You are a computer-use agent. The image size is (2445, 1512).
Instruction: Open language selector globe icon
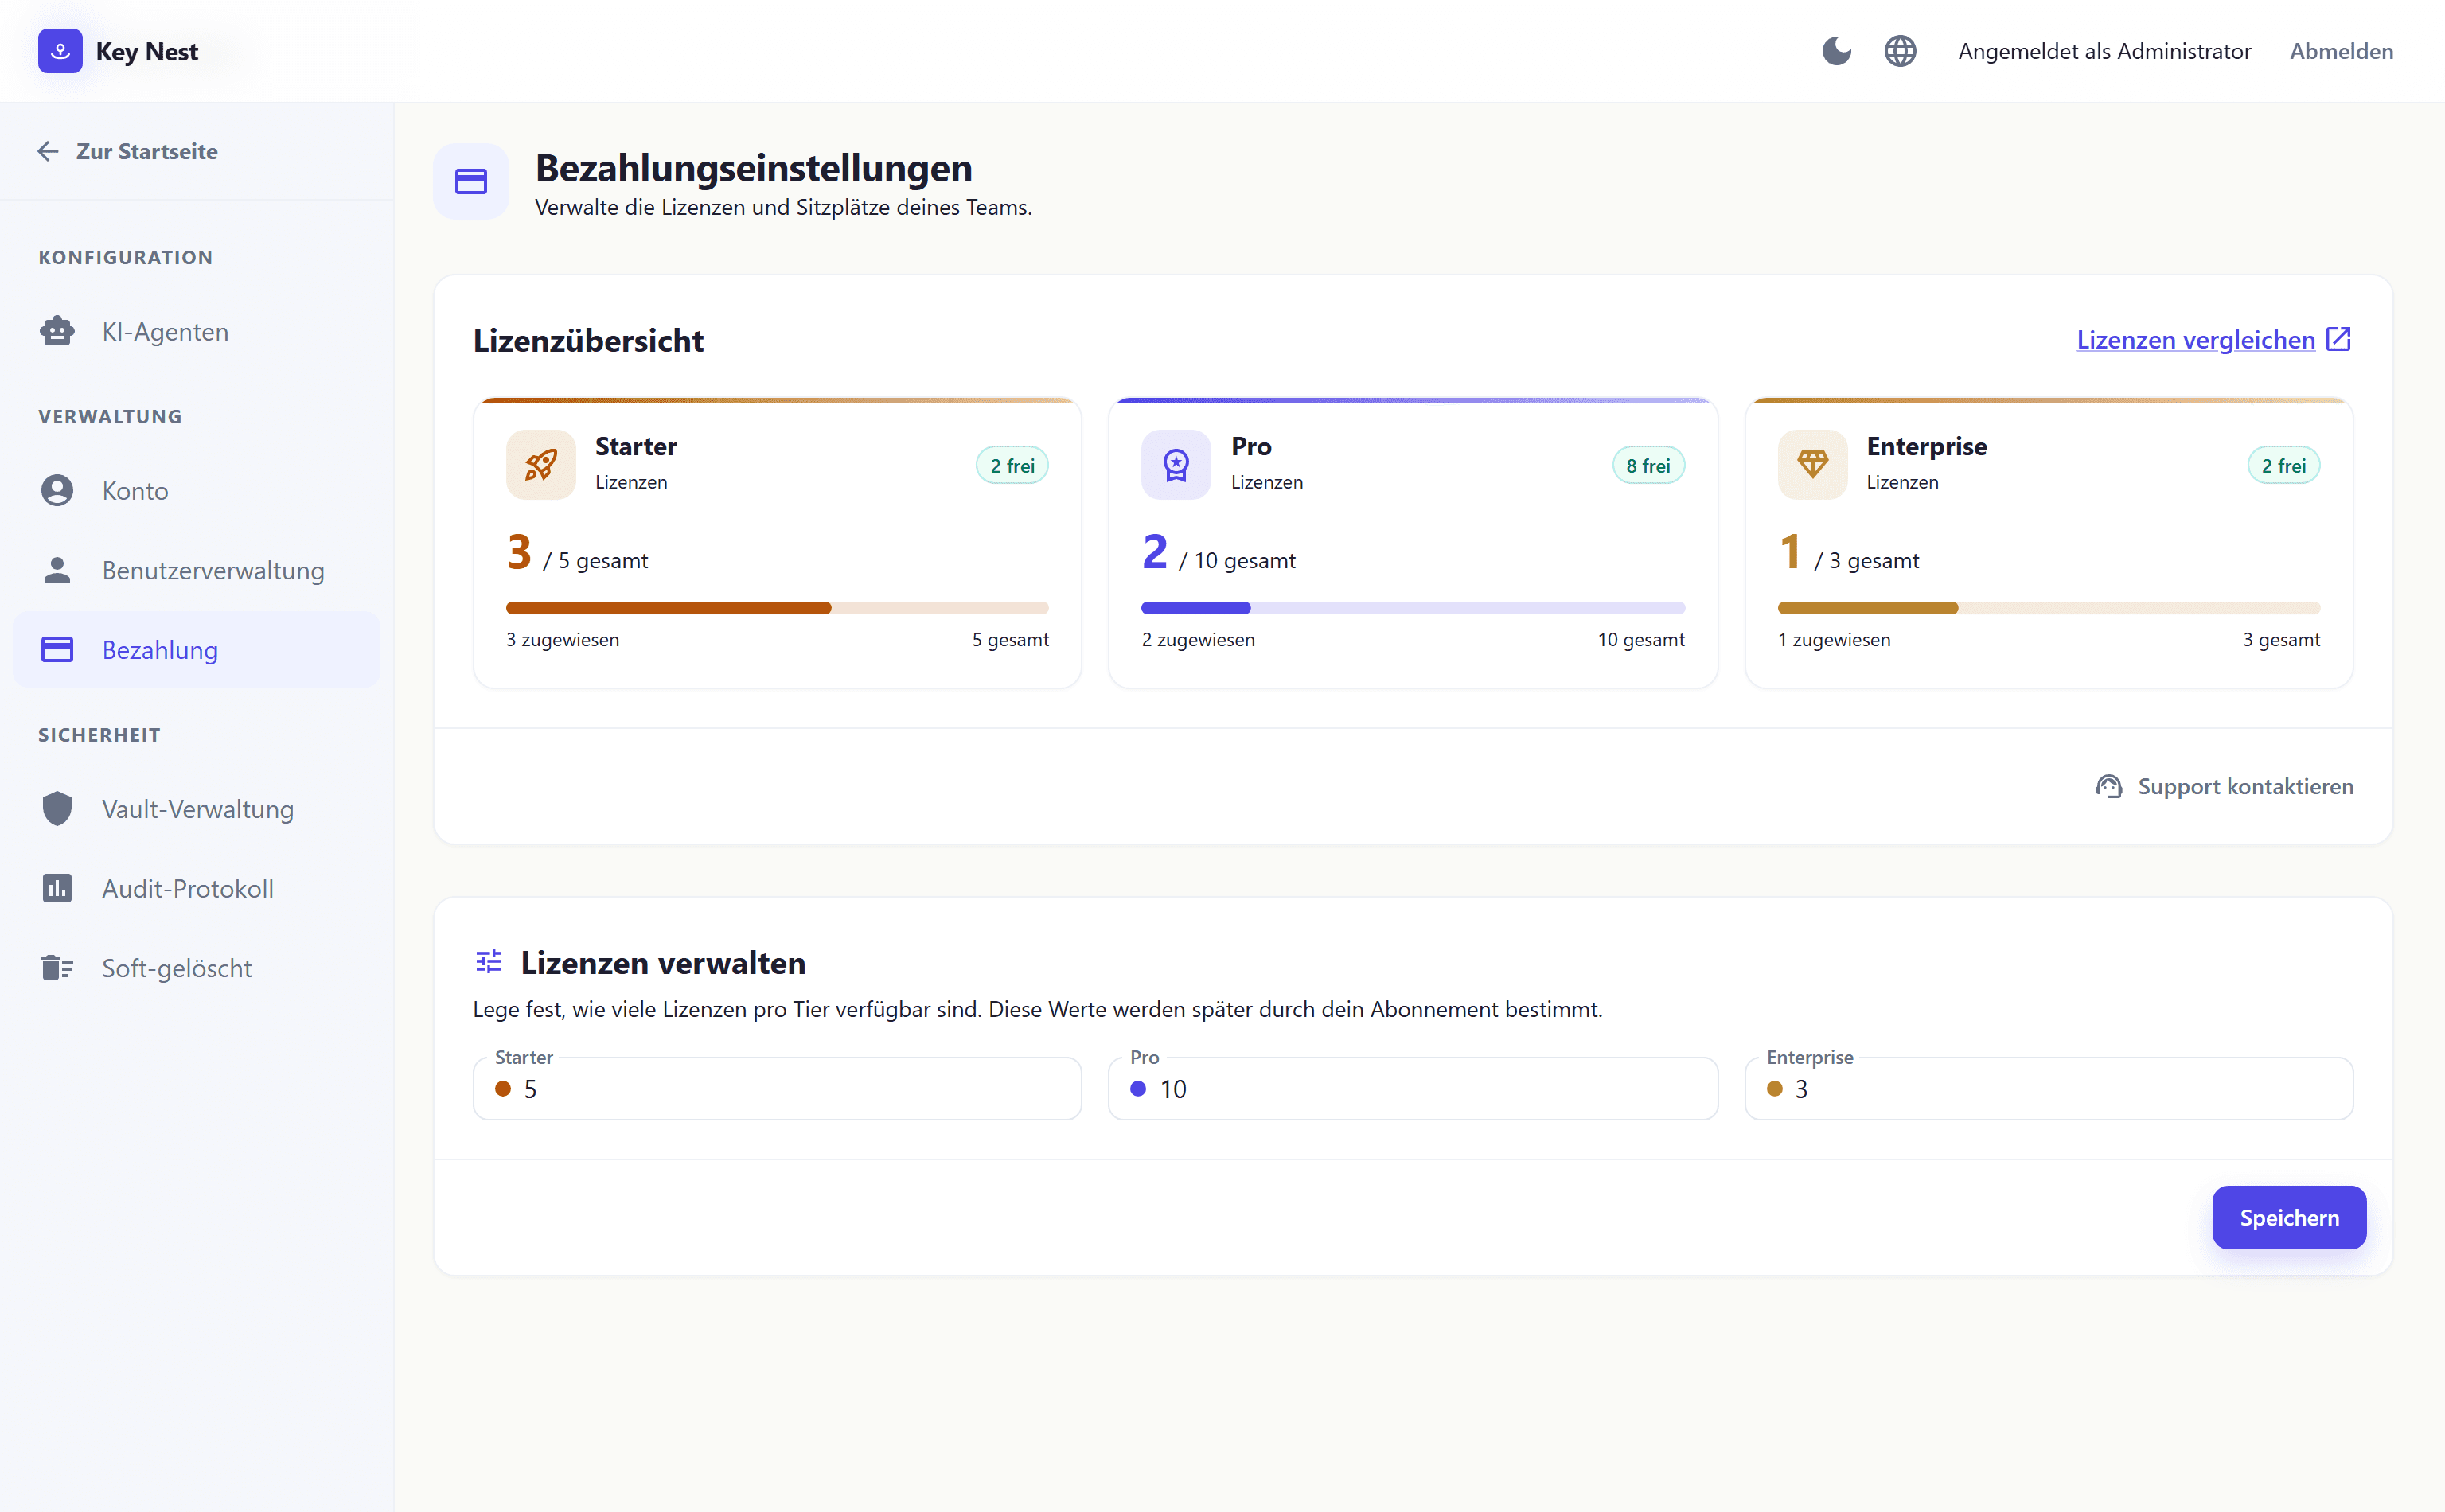pos(1900,51)
